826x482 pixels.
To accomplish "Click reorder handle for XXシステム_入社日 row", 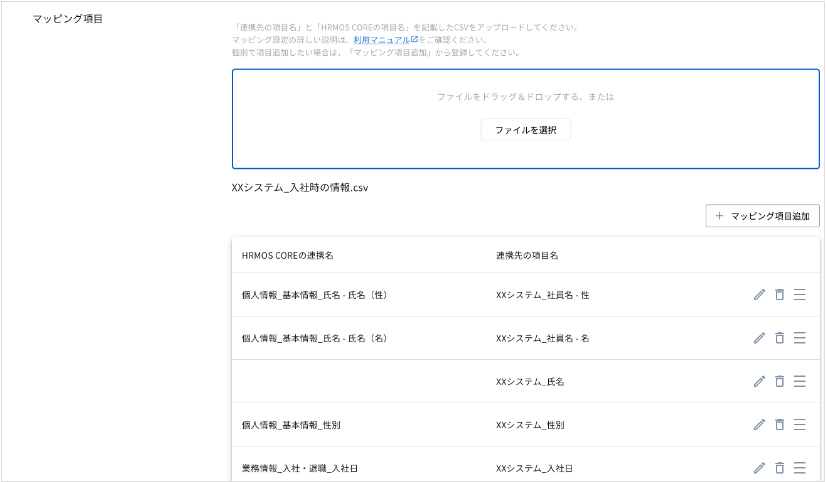I will 799,467.
